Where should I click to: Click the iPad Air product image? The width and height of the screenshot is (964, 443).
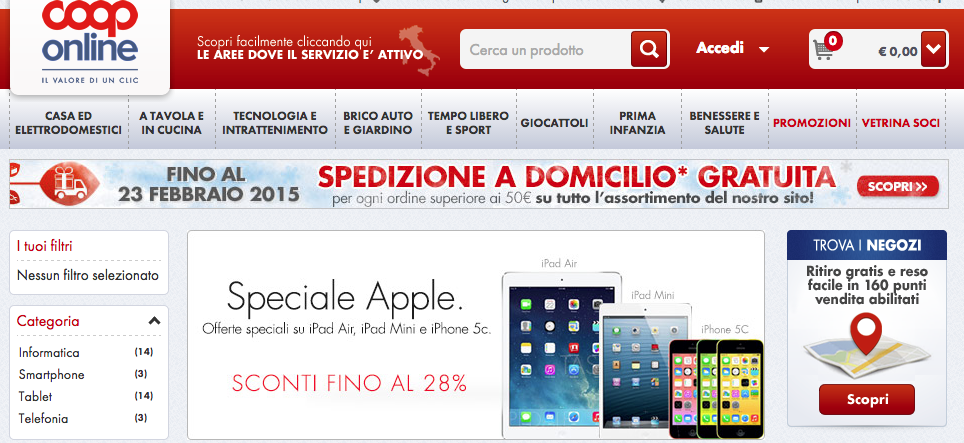561,355
